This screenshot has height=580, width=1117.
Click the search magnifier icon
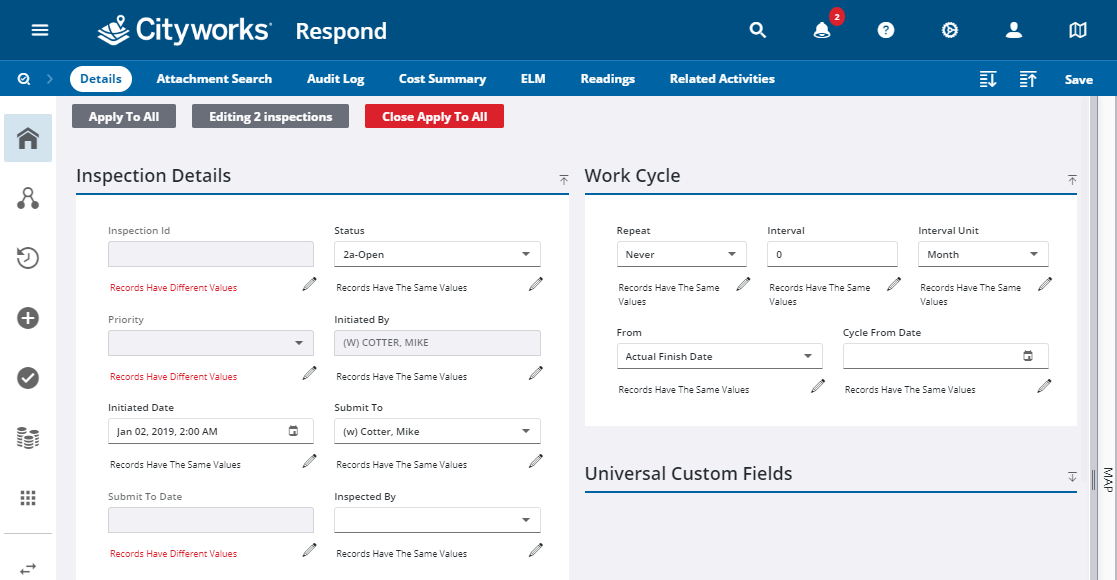click(x=758, y=30)
